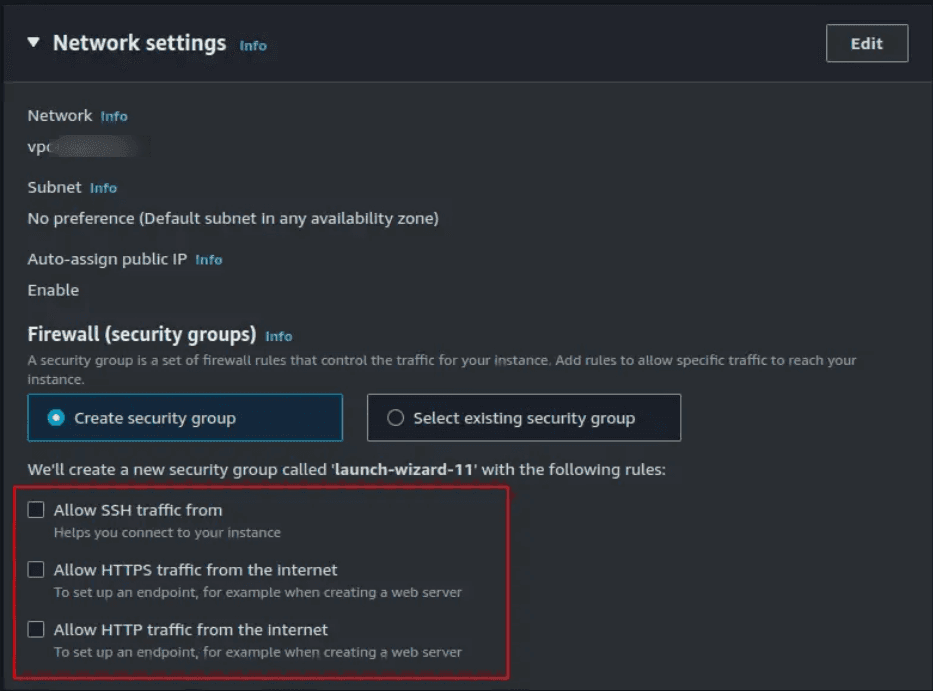Viewport: 933px width, 691px height.
Task: Open the Network settings Info link
Action: tap(252, 45)
